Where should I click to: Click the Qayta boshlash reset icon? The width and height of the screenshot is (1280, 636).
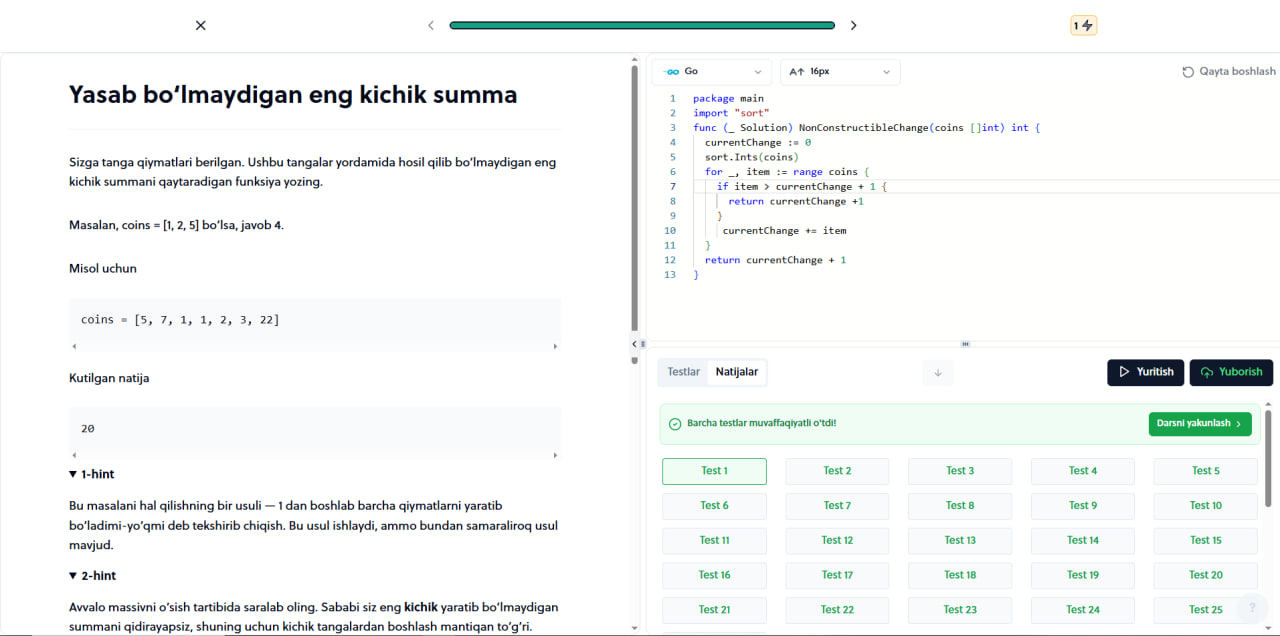1188,72
